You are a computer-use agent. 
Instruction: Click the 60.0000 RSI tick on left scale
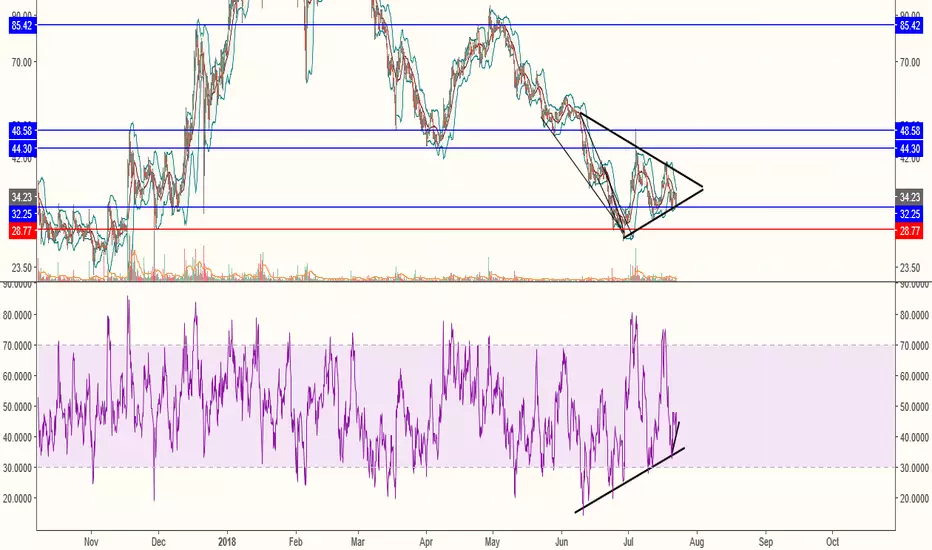tap(17, 376)
